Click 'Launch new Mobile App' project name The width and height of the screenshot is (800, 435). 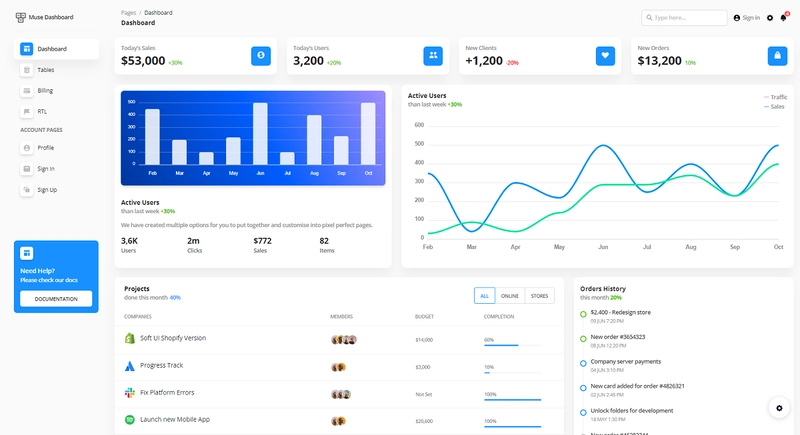(x=174, y=420)
